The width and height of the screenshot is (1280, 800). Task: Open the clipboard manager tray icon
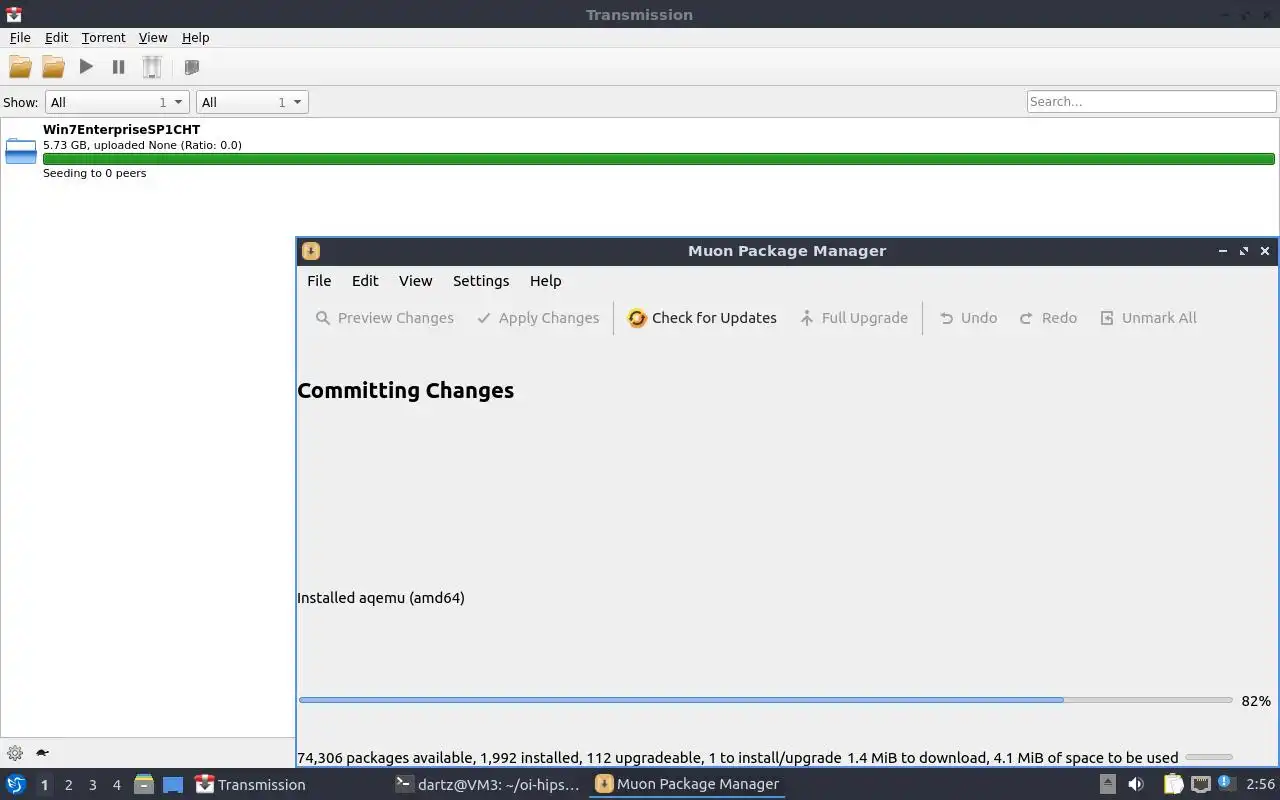(1173, 785)
